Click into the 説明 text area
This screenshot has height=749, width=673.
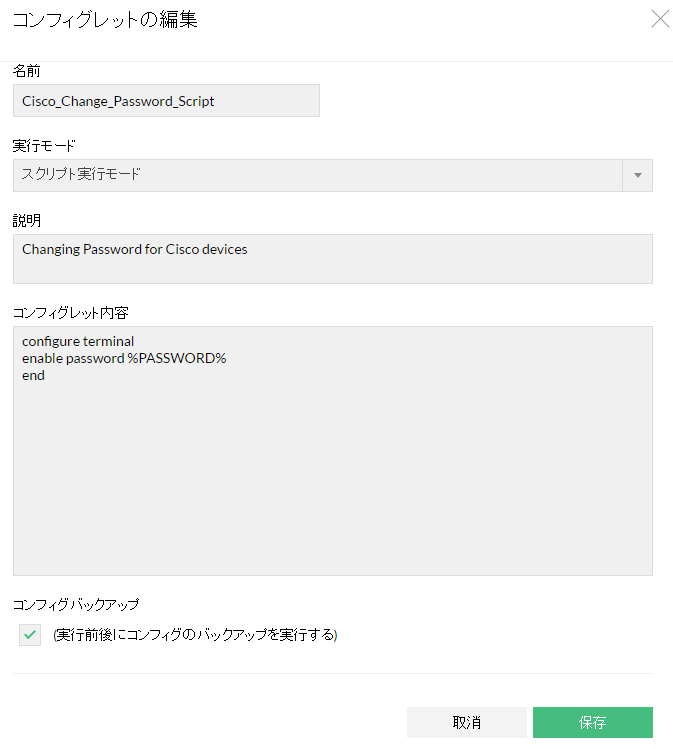[x=332, y=267]
